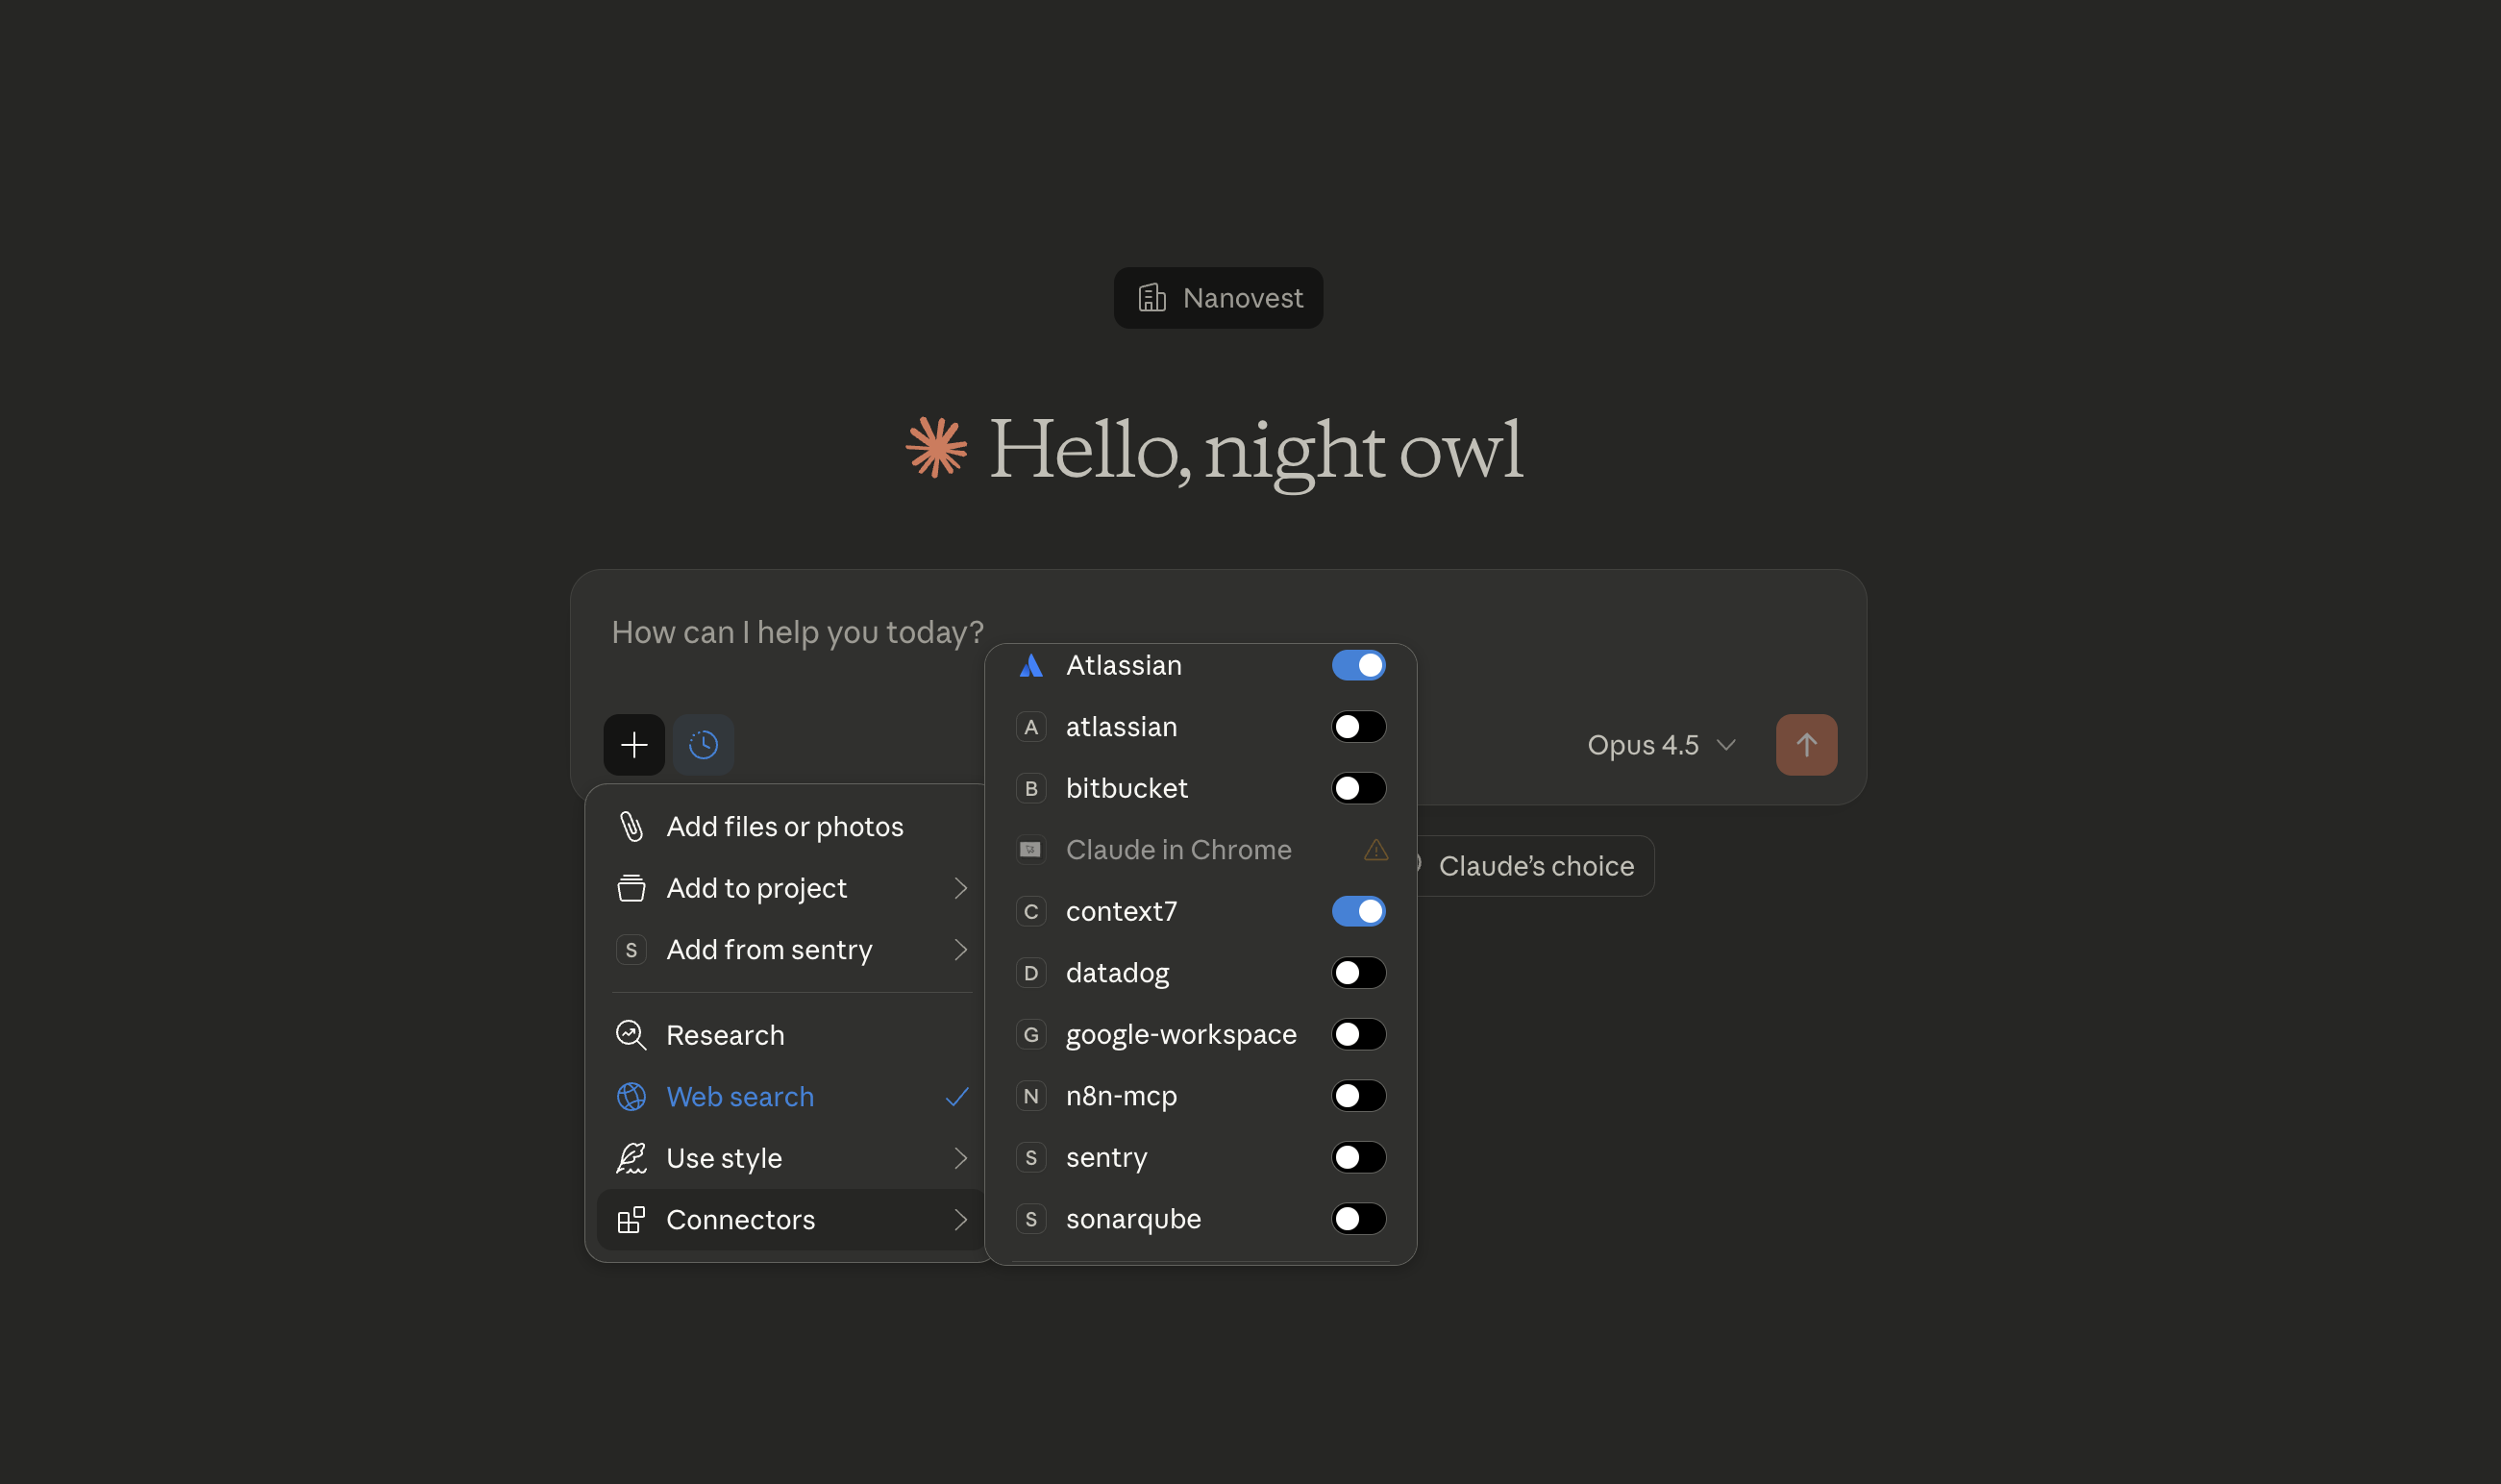The height and width of the screenshot is (1484, 2501).
Task: Open the Connectors menu item
Action: click(790, 1220)
